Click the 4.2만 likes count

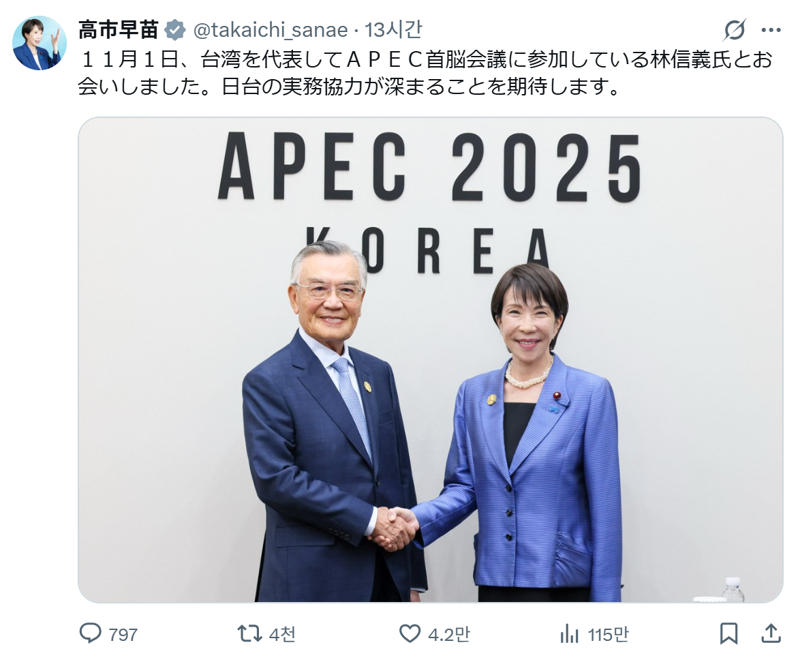448,634
